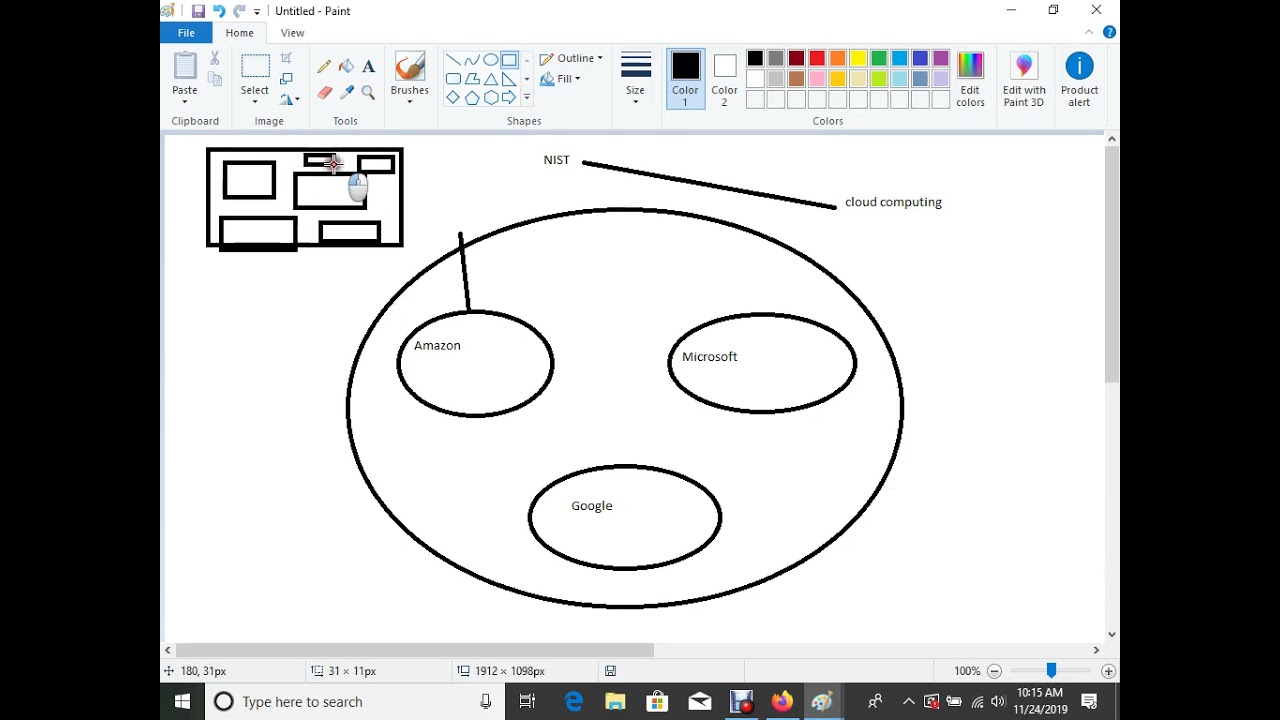The height and width of the screenshot is (720, 1280).
Task: Select the Text tool
Action: pos(369,67)
